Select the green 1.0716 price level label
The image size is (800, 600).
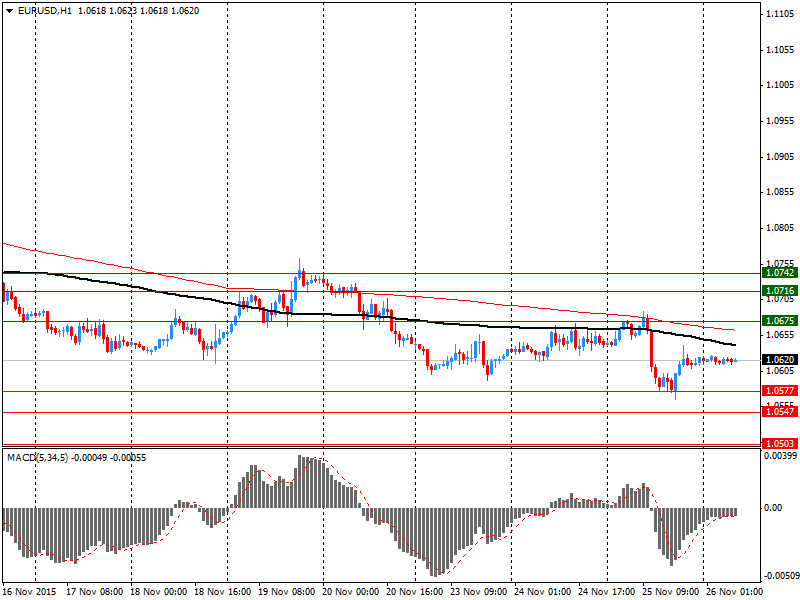(778, 290)
